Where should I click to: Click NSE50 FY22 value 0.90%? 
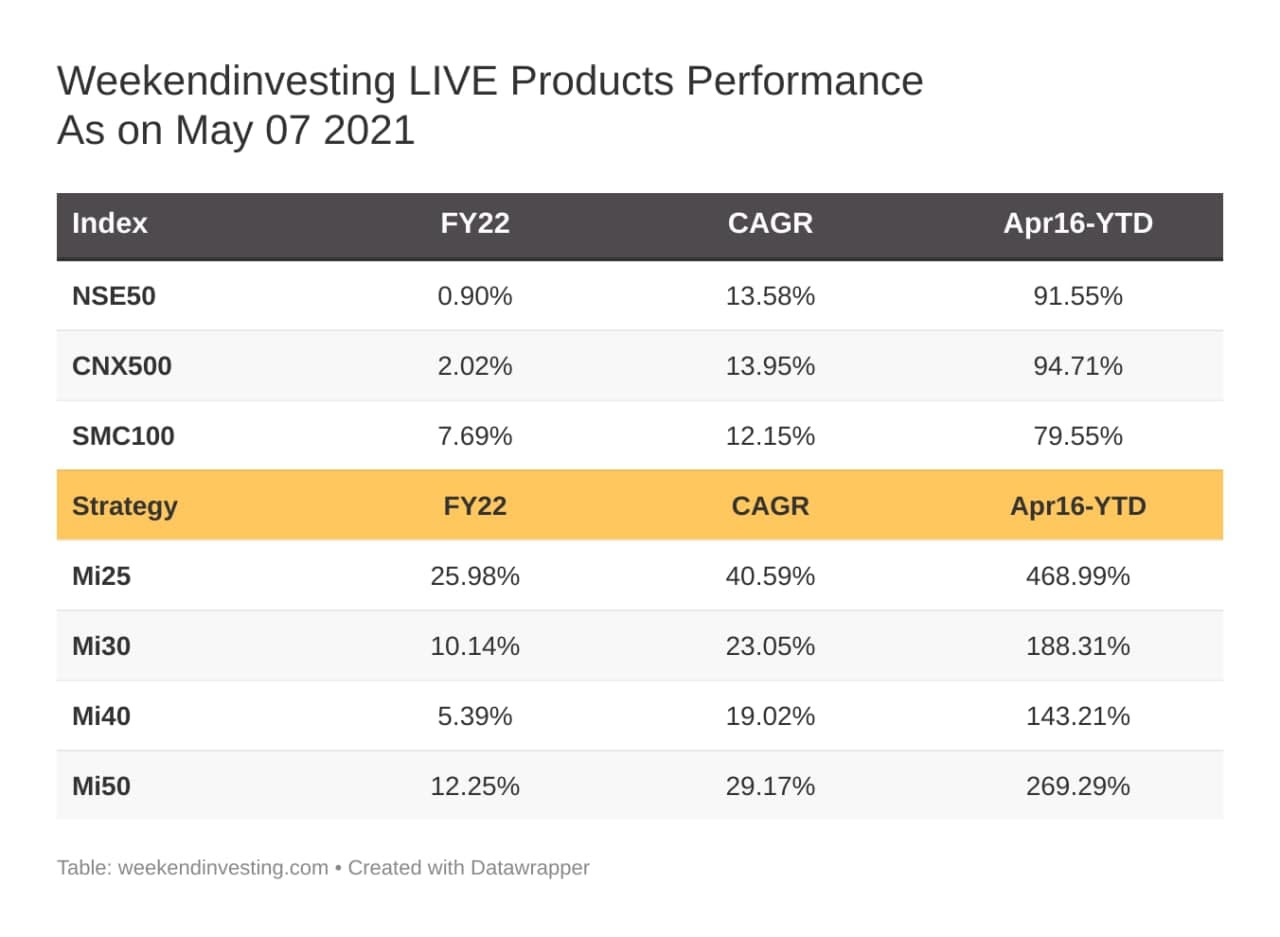[x=475, y=296]
